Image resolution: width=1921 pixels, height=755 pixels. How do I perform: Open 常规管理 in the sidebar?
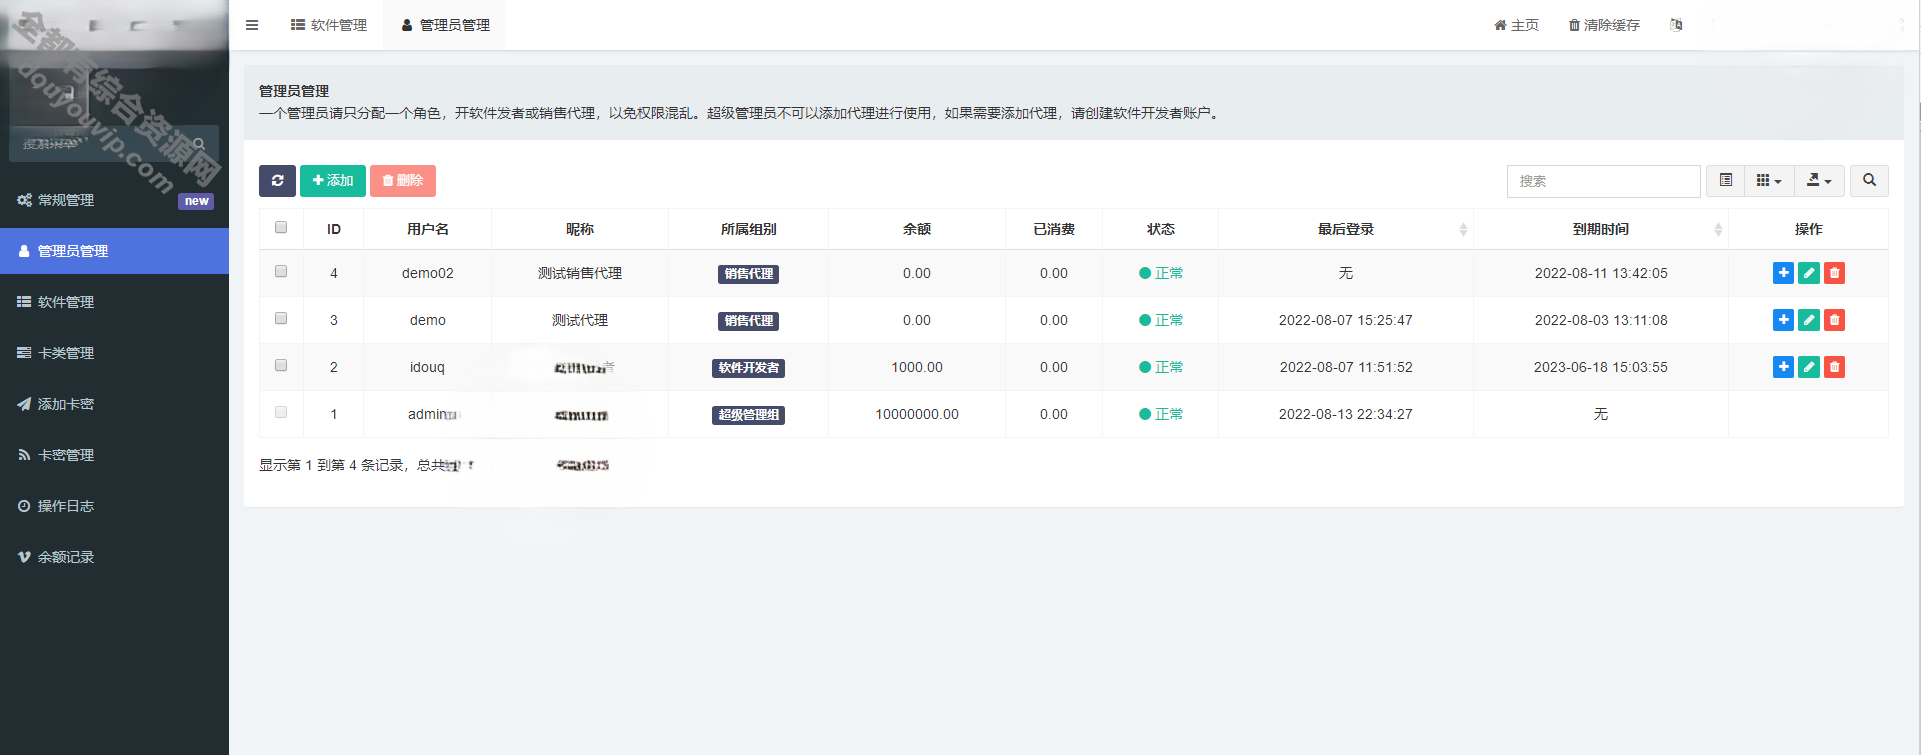point(114,200)
